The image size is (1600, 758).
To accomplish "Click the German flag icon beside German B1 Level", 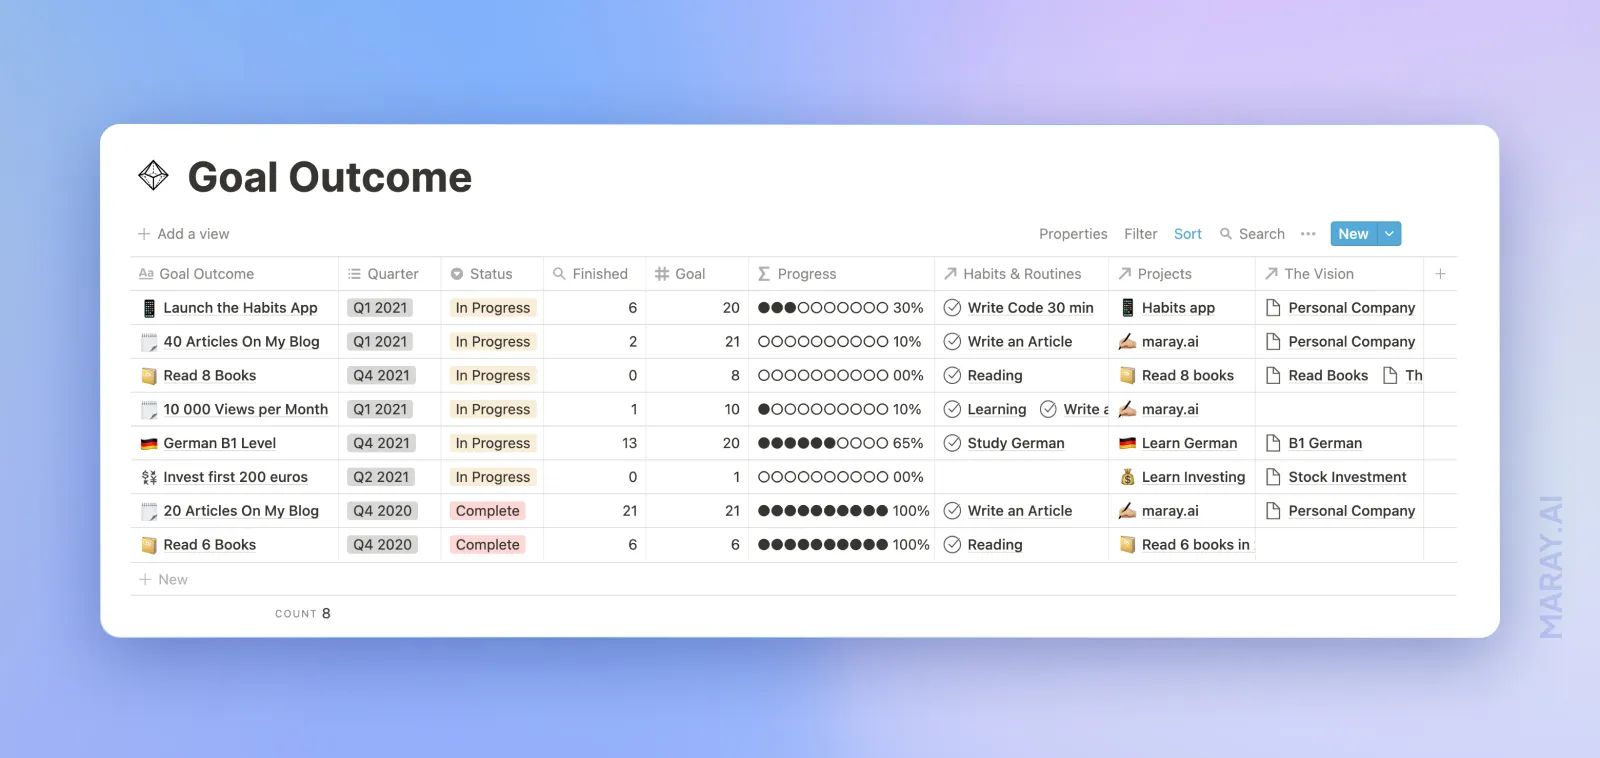I will 149,444.
